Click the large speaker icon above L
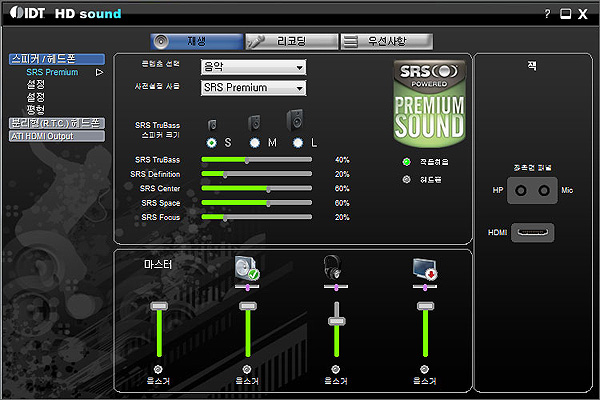The height and width of the screenshot is (400, 600). pyautogui.click(x=295, y=120)
